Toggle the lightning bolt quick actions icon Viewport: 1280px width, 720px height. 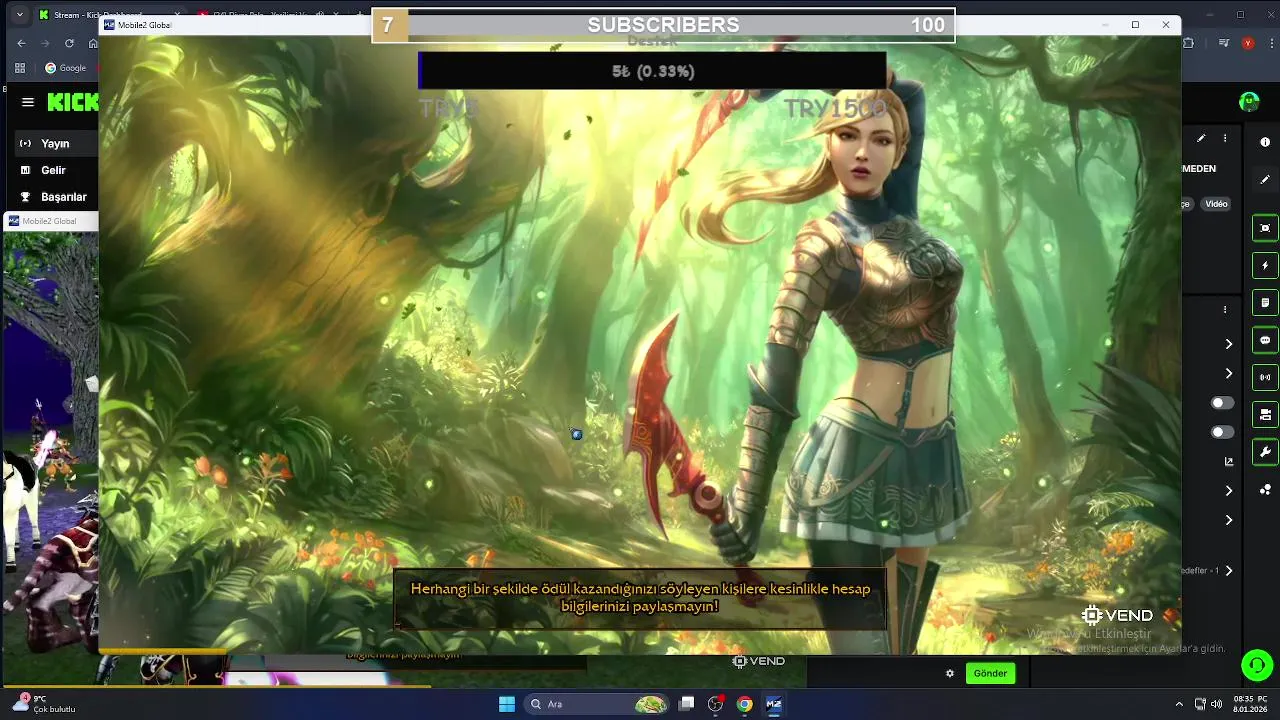(1265, 266)
